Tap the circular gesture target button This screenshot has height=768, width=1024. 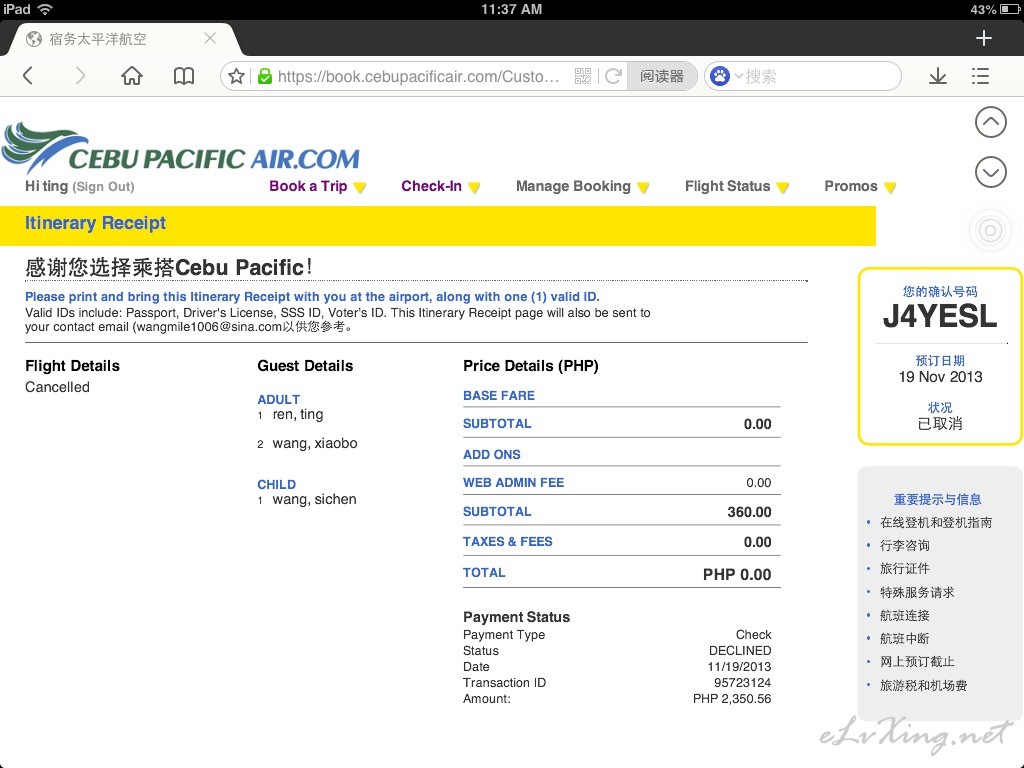pyautogui.click(x=990, y=230)
